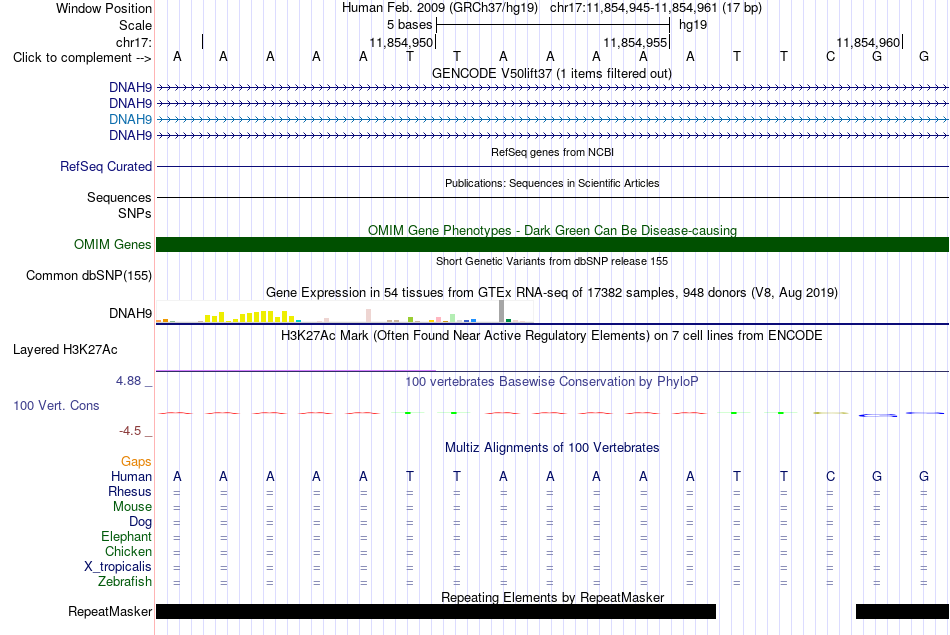The image size is (950, 635).
Task: Open the RefSeq Curated track label
Action: click(106, 166)
